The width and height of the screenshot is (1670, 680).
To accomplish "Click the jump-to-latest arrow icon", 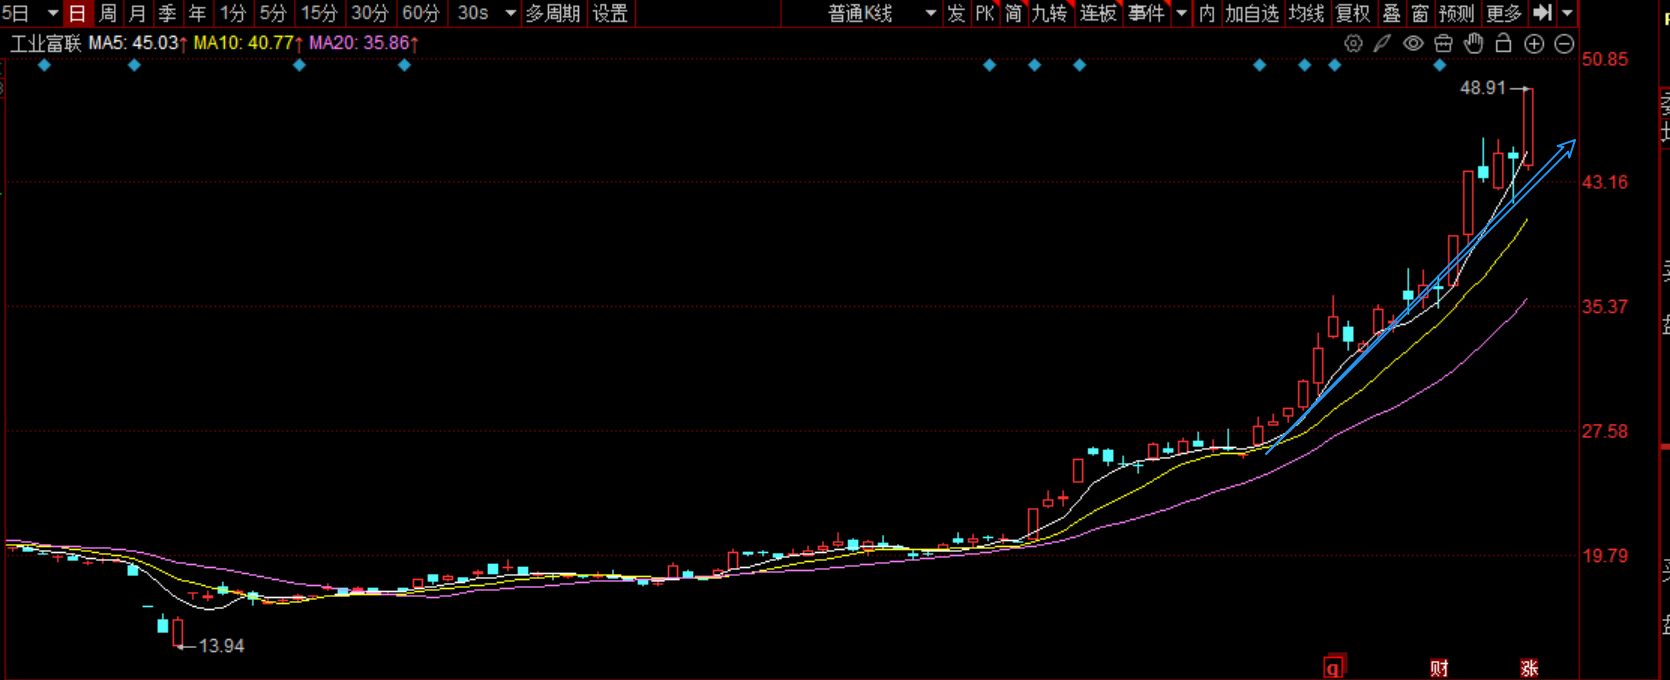I will pyautogui.click(x=1542, y=13).
